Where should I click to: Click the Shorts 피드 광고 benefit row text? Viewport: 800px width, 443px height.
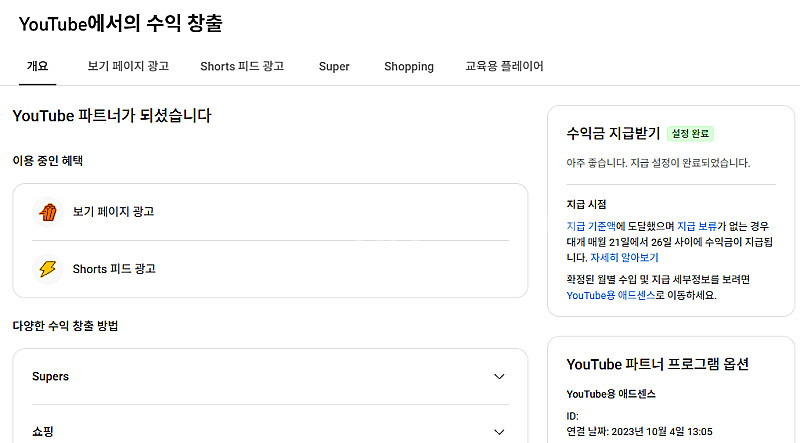[x=114, y=268]
